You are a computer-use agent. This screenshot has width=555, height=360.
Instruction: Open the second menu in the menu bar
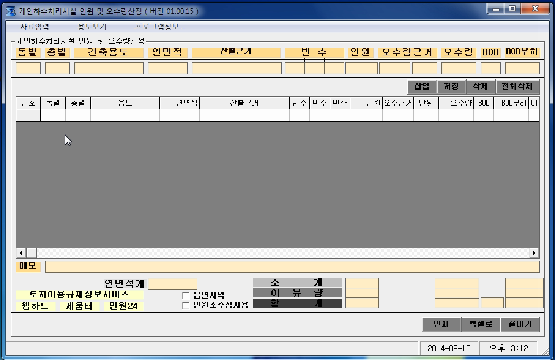pos(92,27)
